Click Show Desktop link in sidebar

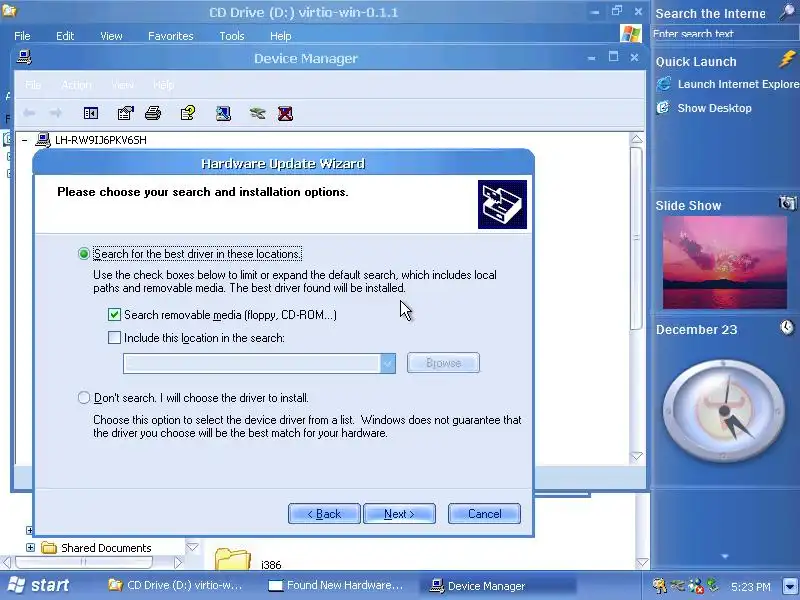pyautogui.click(x=714, y=108)
